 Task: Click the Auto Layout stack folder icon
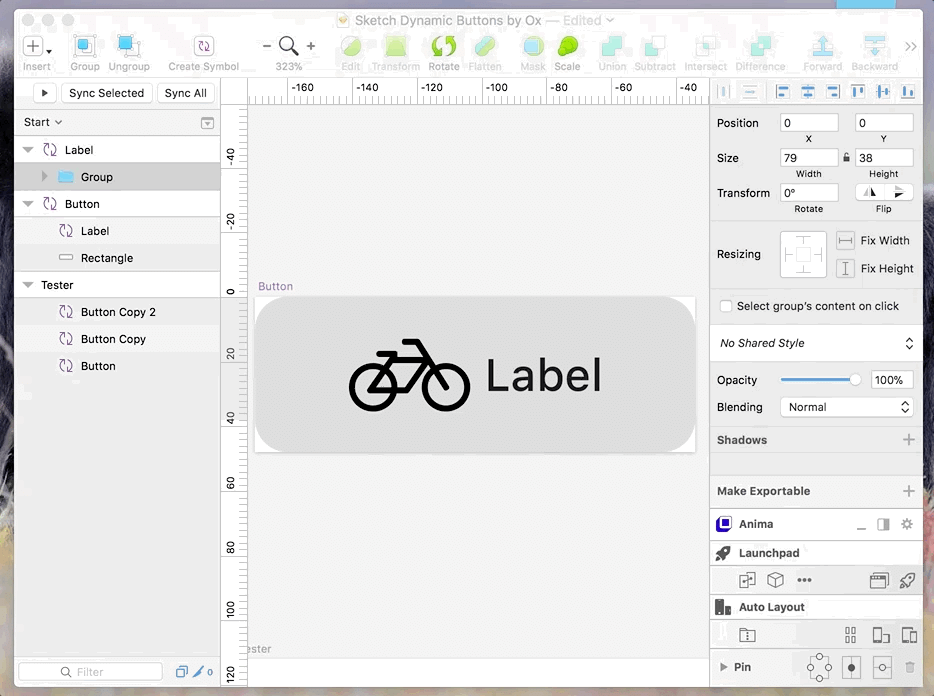tap(747, 635)
